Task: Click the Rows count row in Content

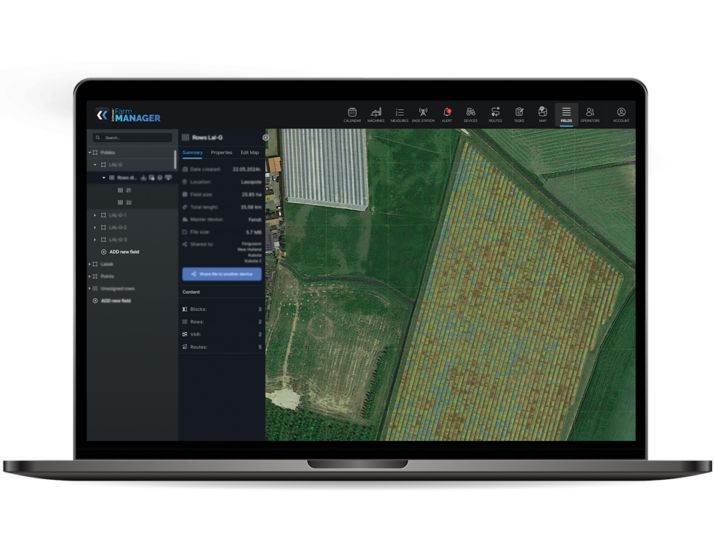Action: coord(222,322)
